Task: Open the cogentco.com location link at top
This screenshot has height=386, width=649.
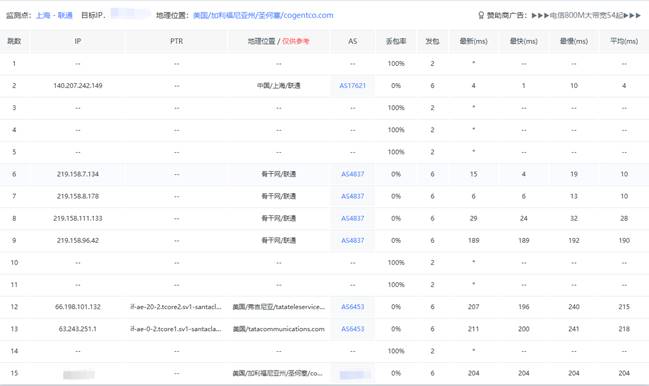Action: coord(263,15)
